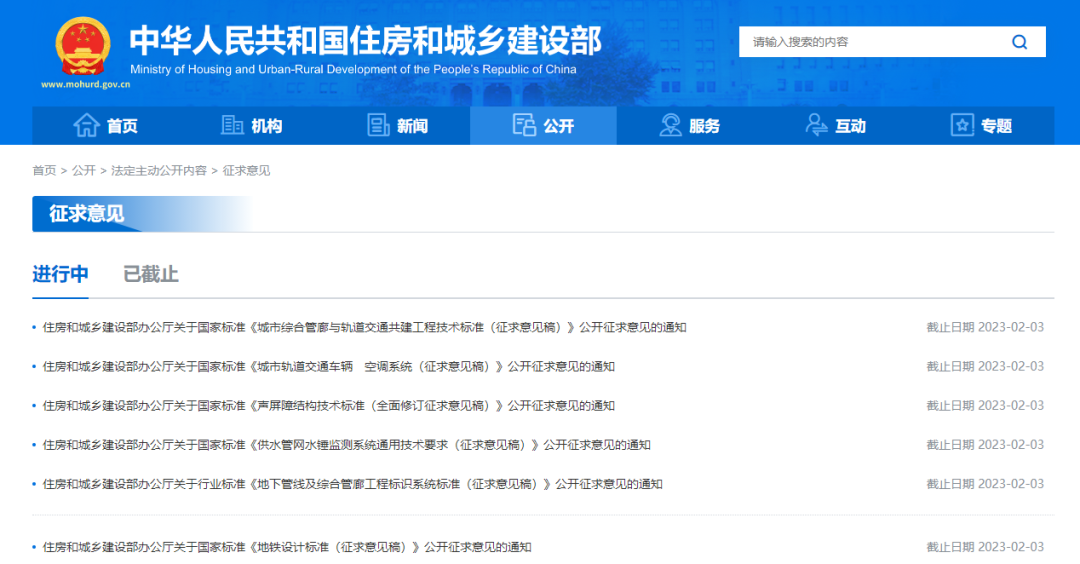This screenshot has width=1080, height=564.
Task: Click the star badge icon beside 专题
Action: click(962, 125)
